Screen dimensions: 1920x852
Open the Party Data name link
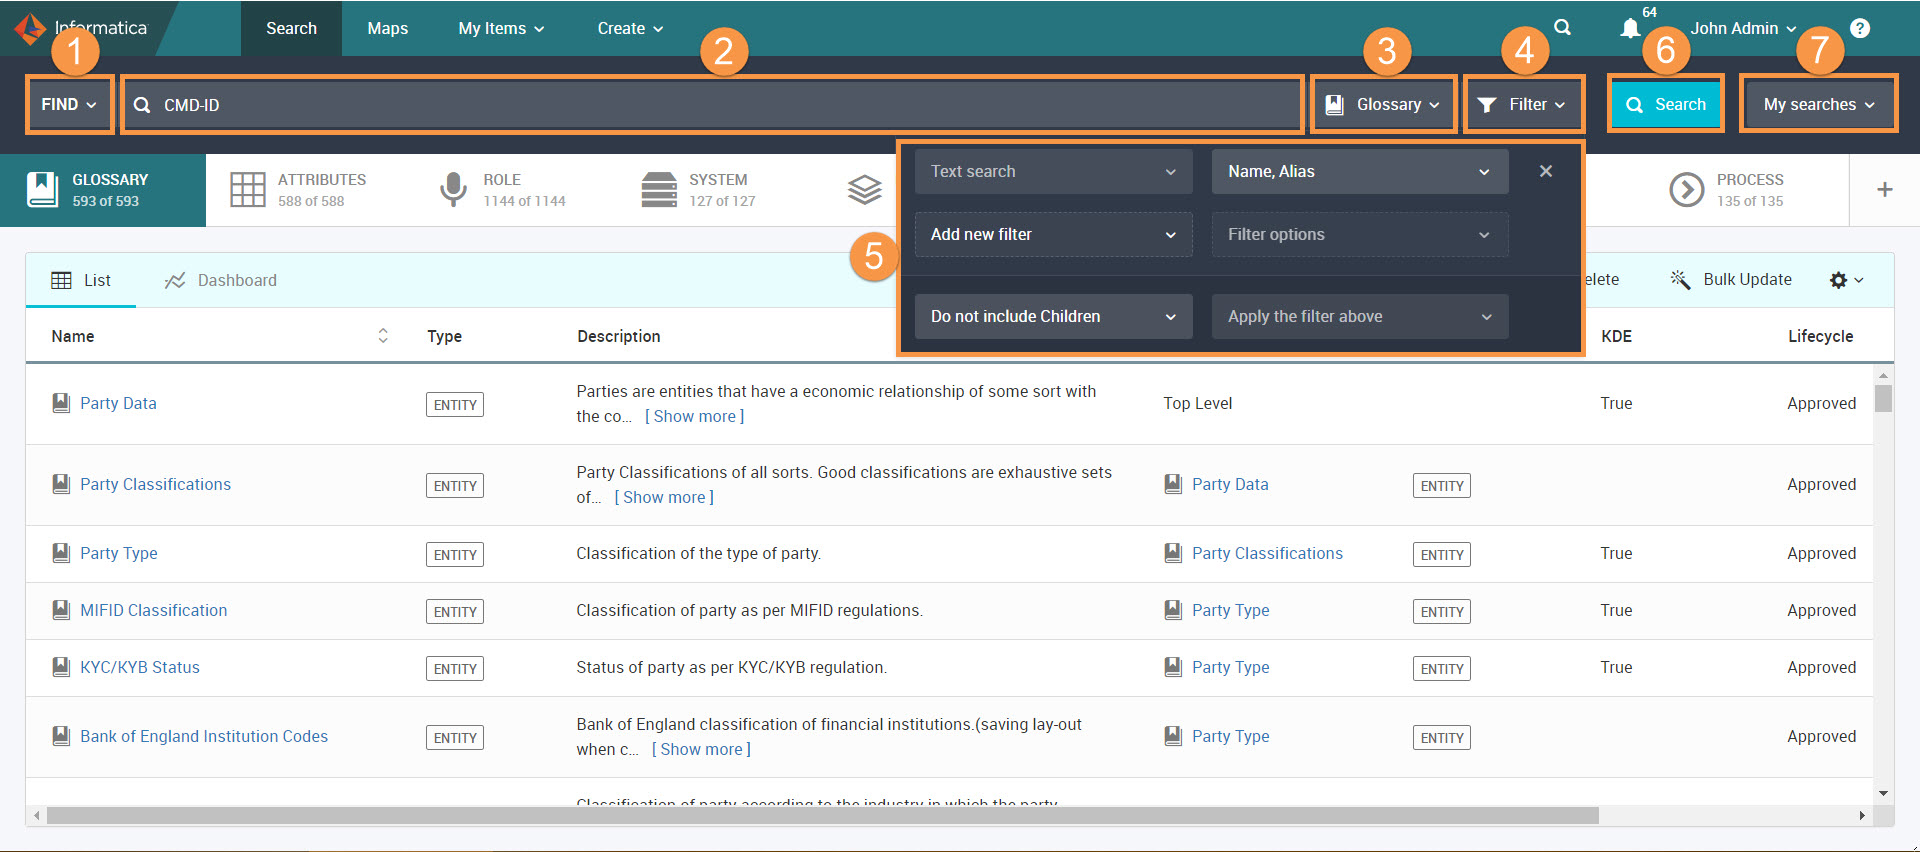pos(118,403)
